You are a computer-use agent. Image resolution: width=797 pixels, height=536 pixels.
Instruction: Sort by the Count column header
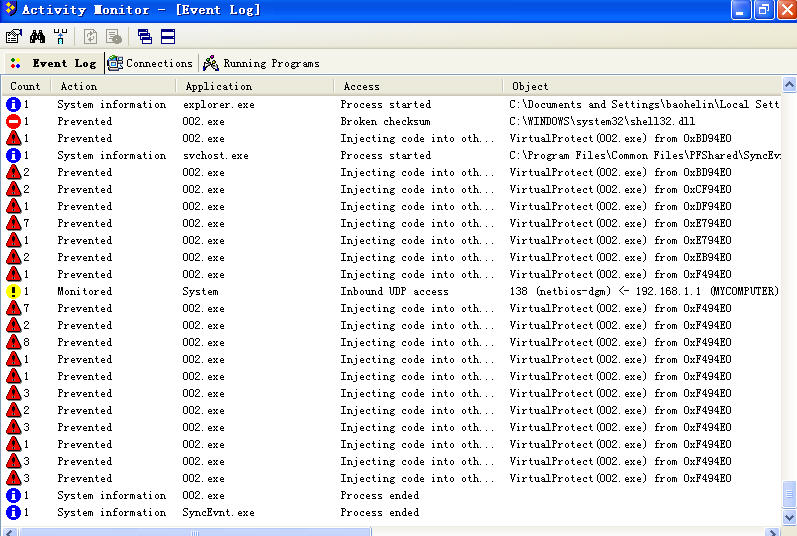[25, 86]
